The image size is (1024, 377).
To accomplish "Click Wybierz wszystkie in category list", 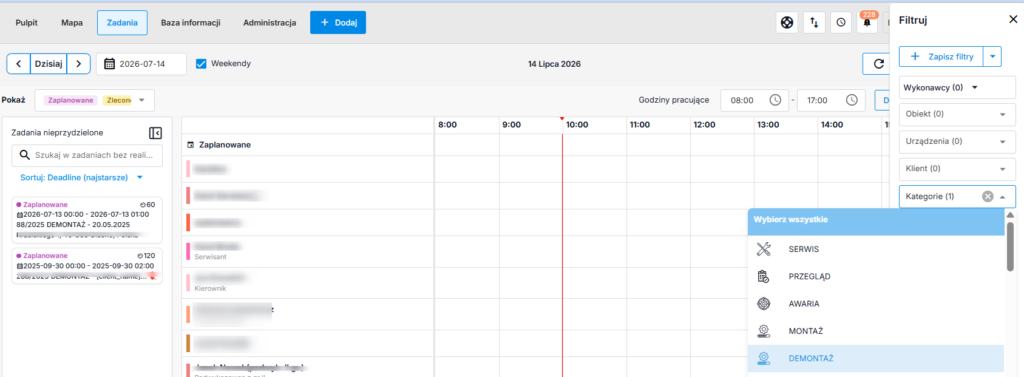I will tap(876, 220).
